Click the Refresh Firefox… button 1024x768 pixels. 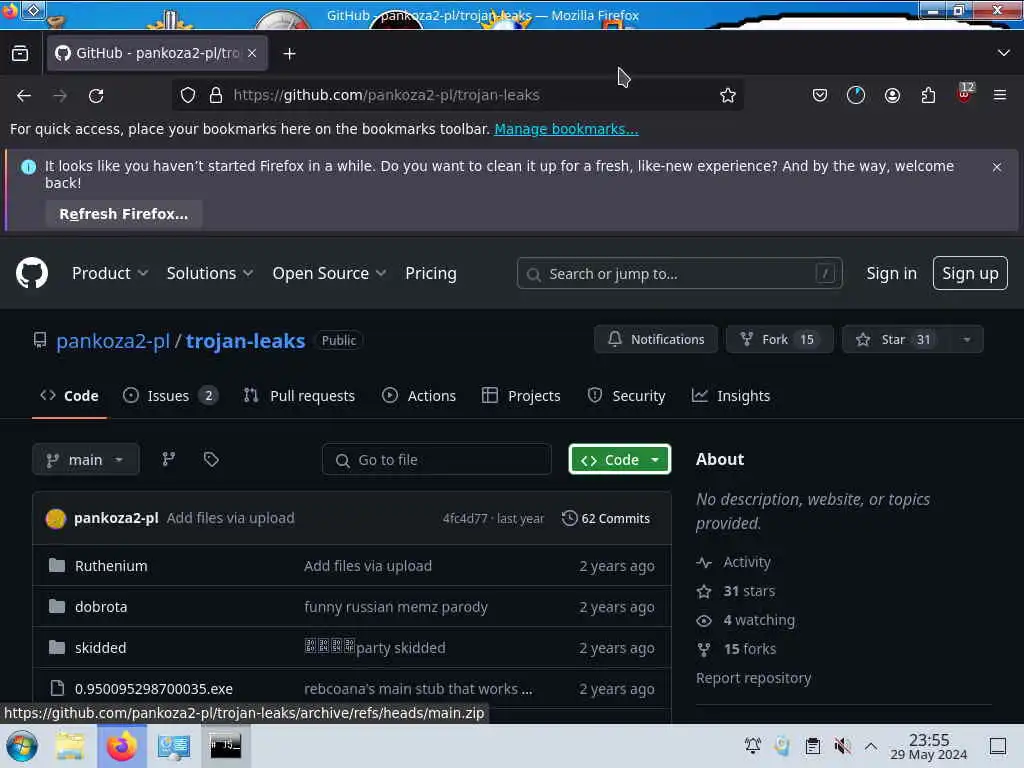tap(123, 214)
